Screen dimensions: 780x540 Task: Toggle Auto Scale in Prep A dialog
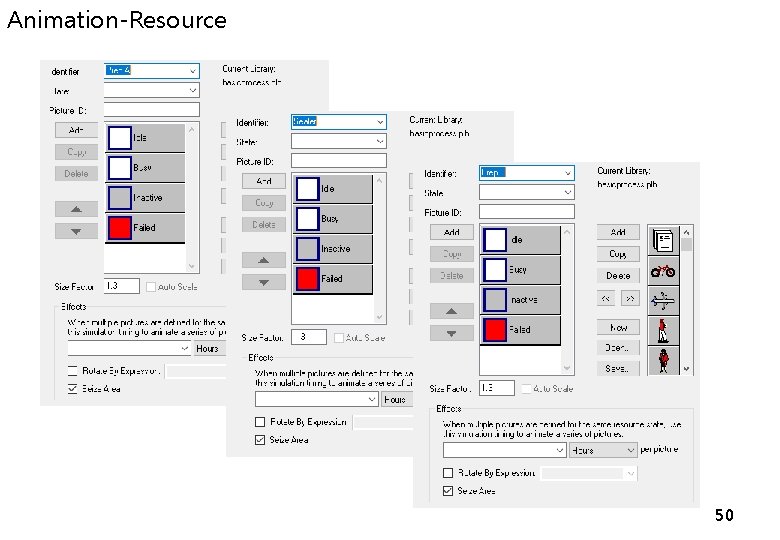tap(151, 286)
